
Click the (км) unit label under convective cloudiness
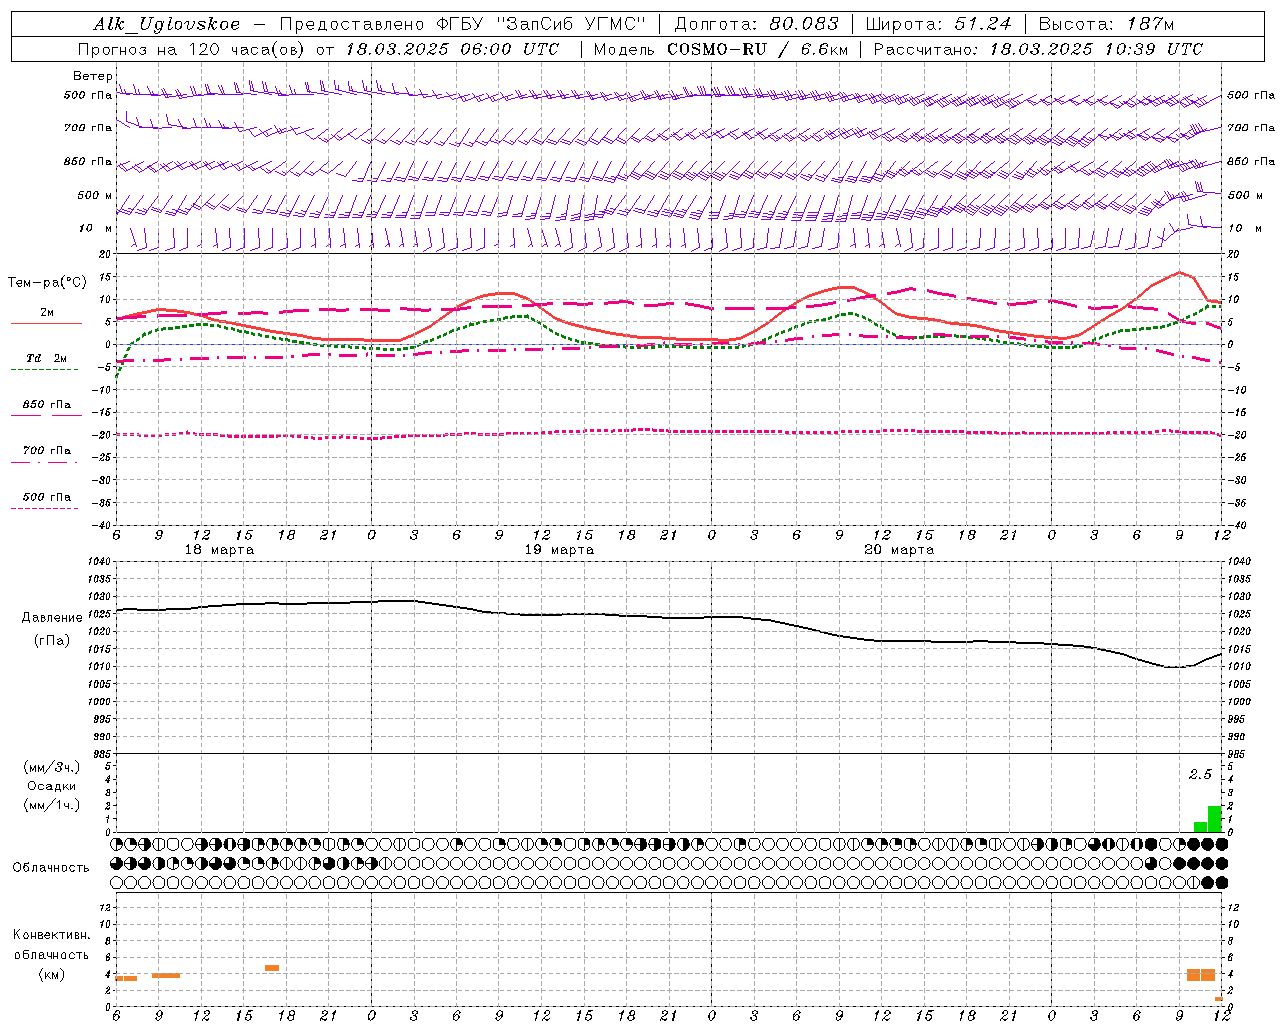pyautogui.click(x=51, y=974)
